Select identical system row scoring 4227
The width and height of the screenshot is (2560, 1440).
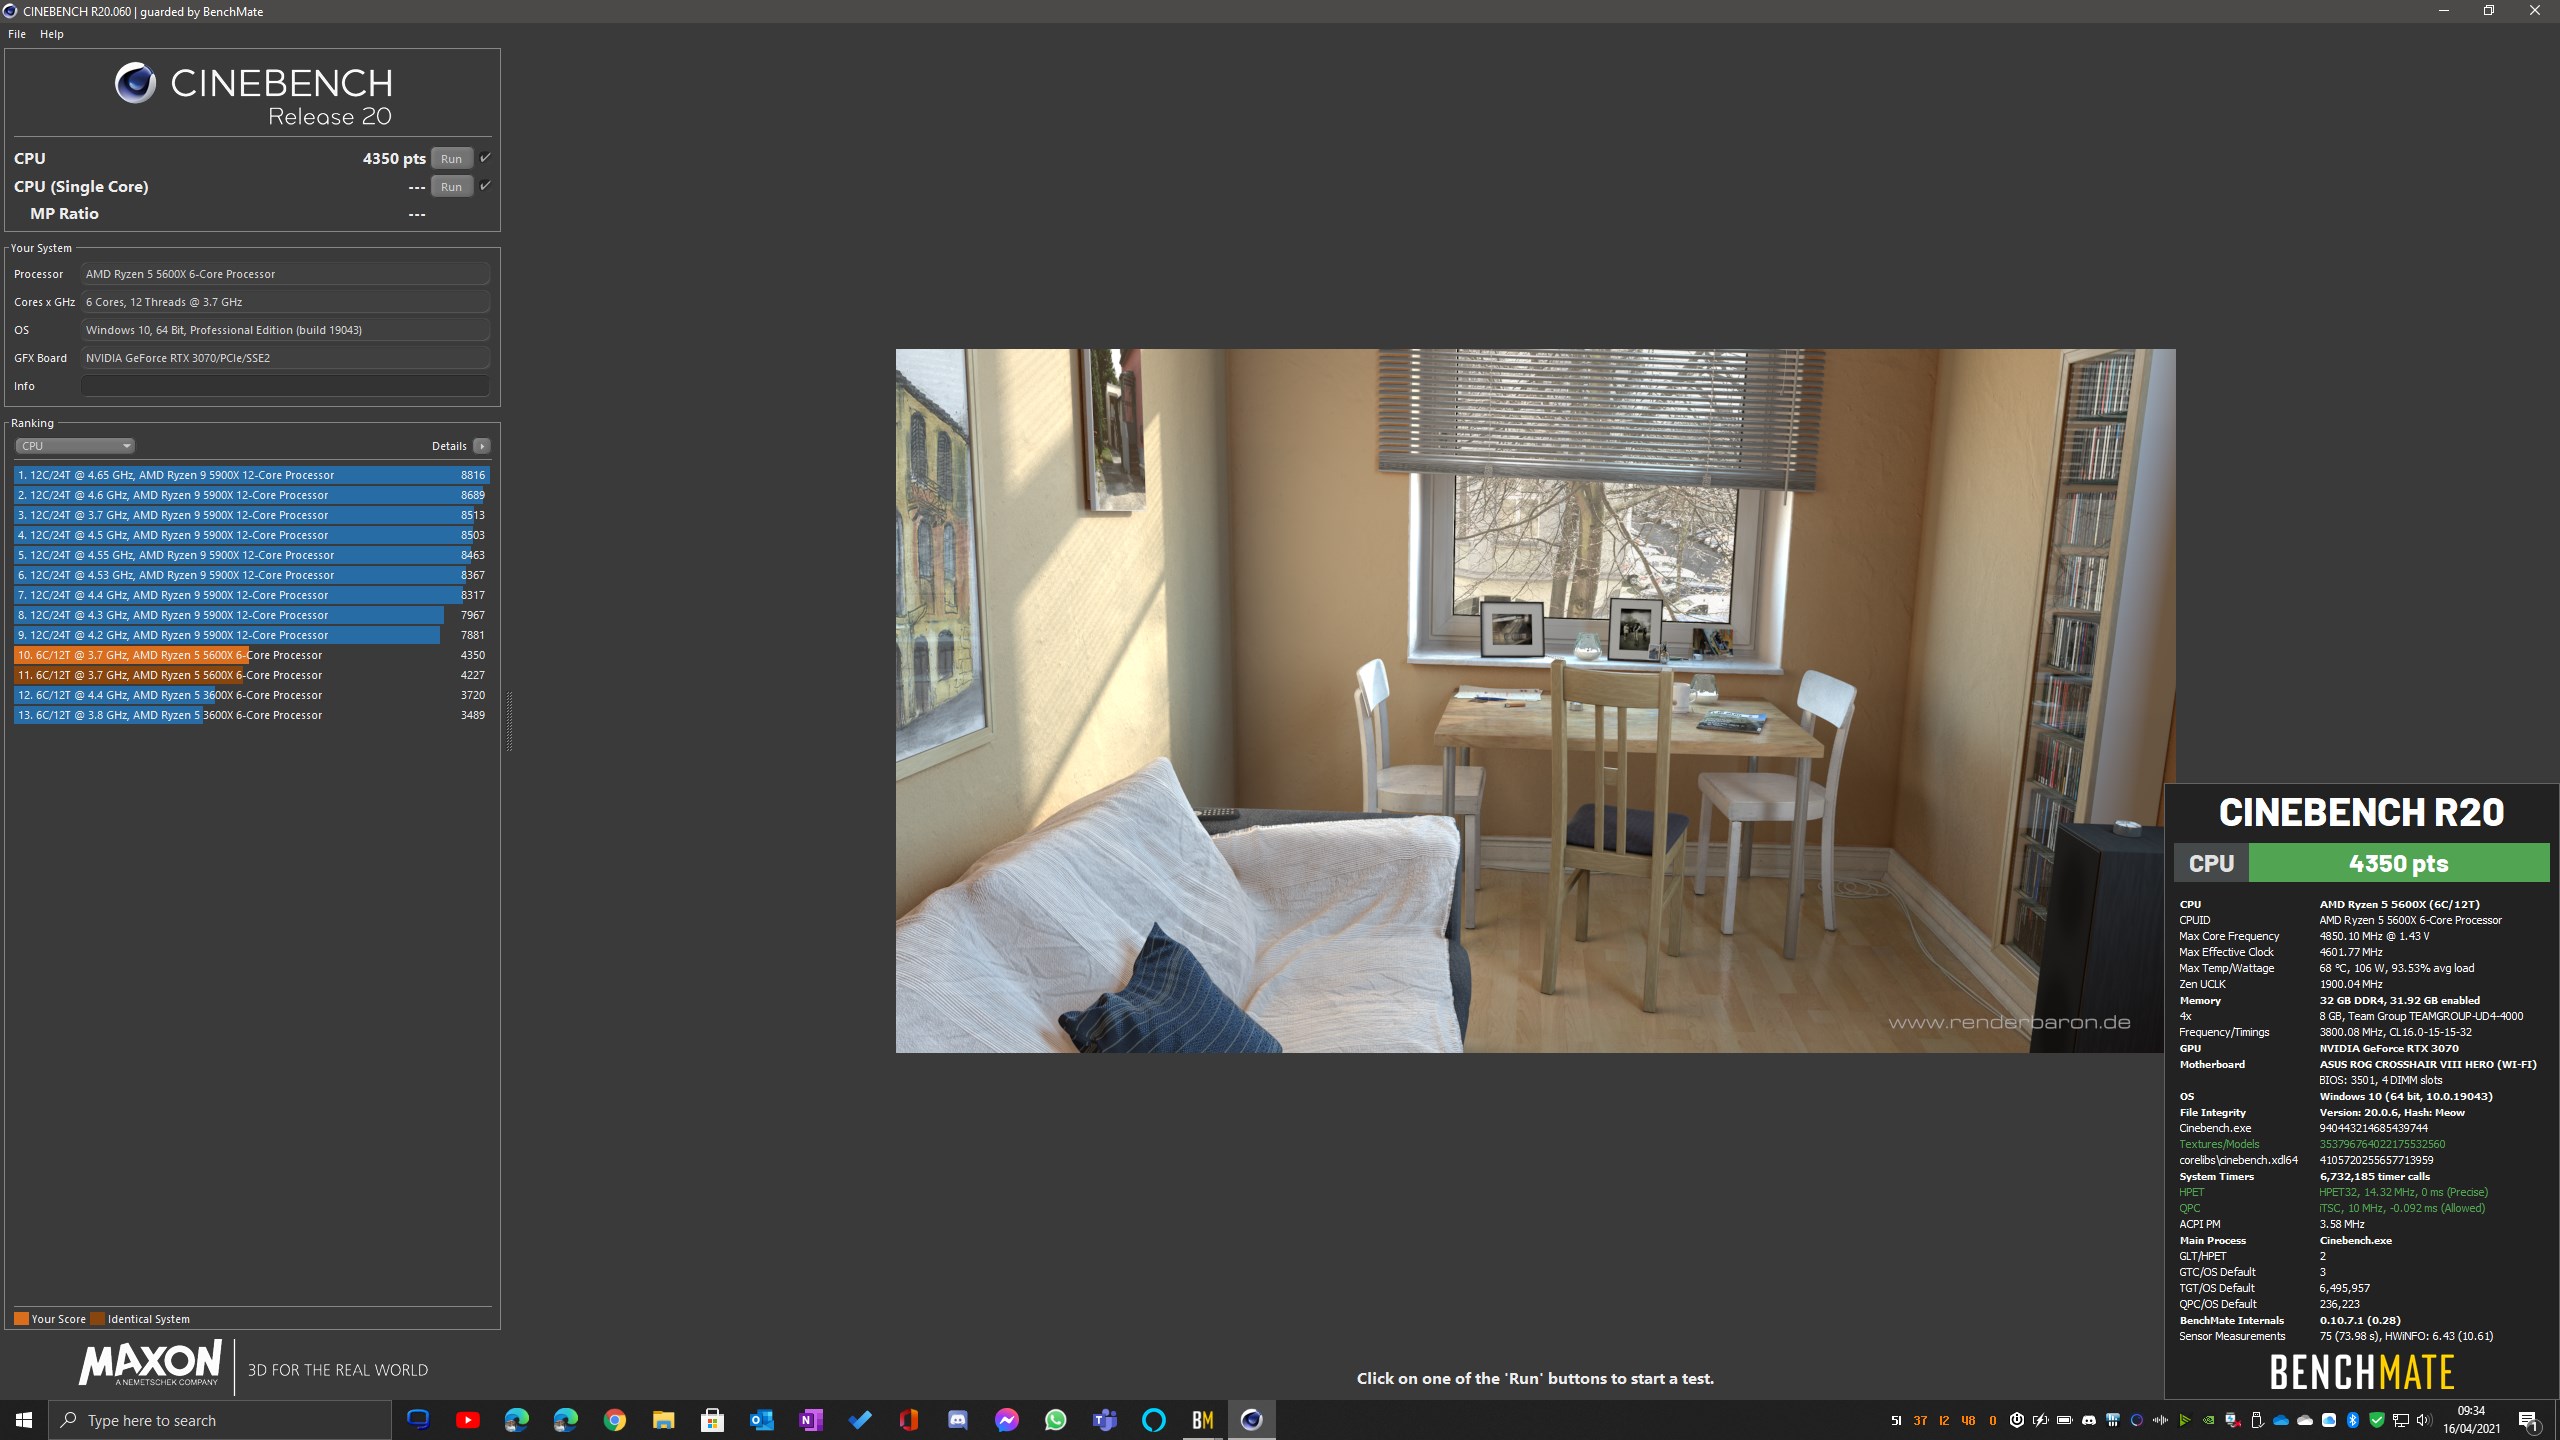[251, 675]
